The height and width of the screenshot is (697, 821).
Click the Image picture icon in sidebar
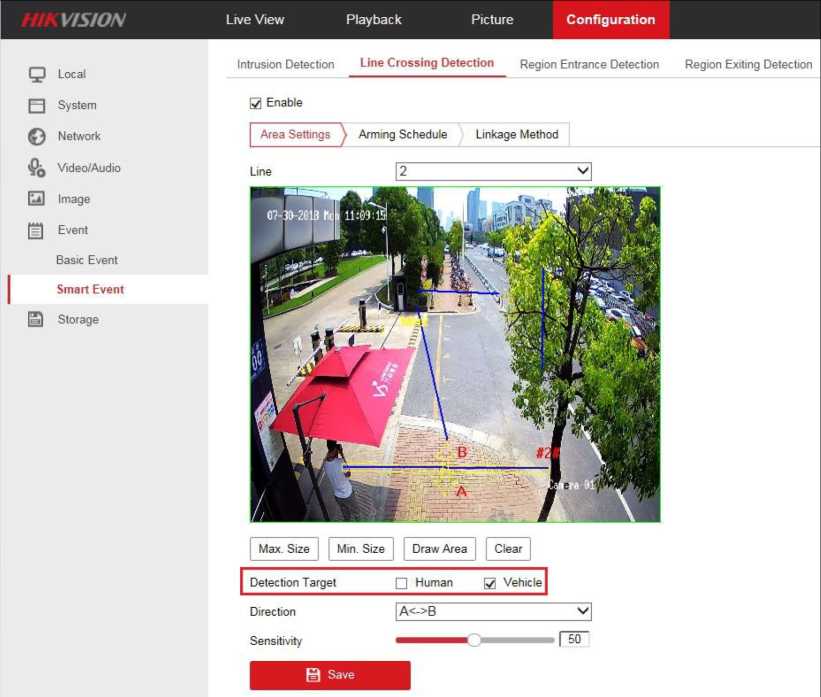[x=37, y=199]
